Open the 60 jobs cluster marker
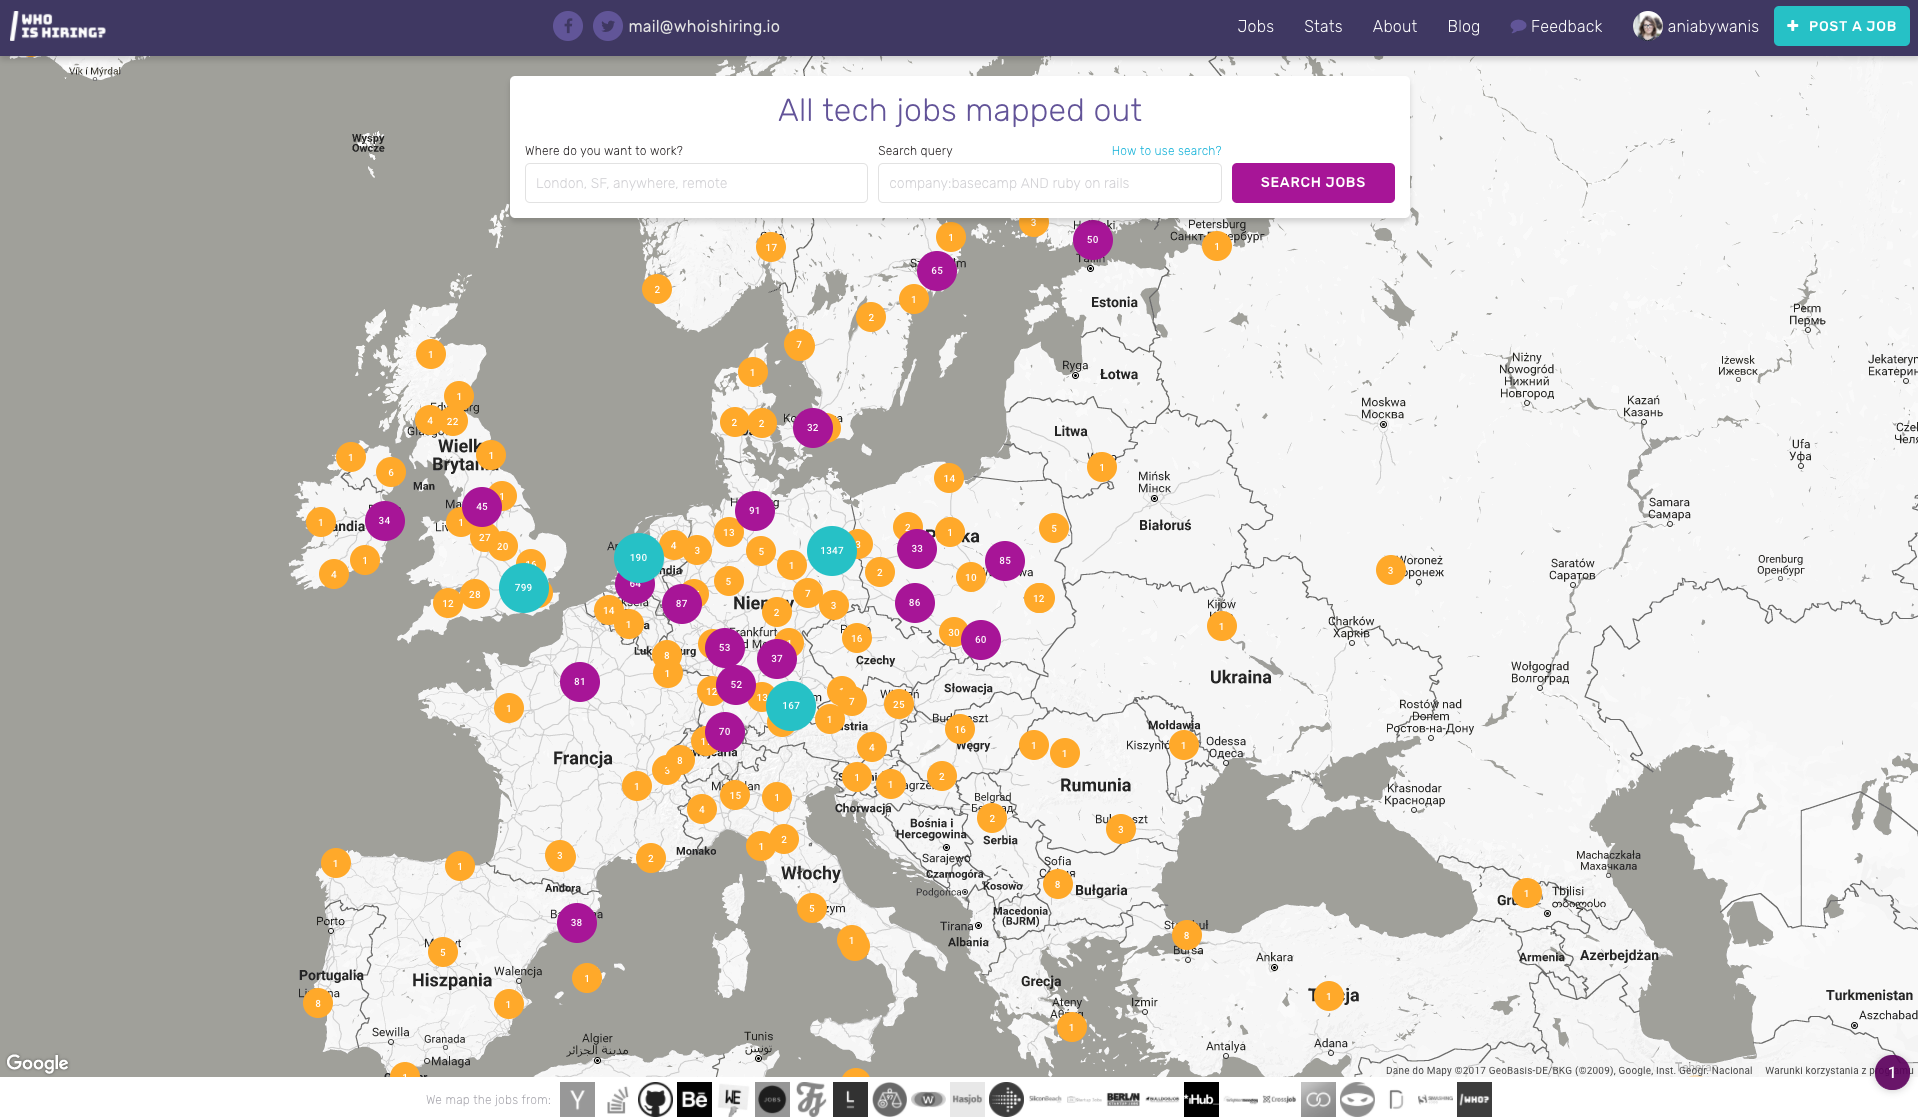The height and width of the screenshot is (1118, 1918). [x=981, y=639]
